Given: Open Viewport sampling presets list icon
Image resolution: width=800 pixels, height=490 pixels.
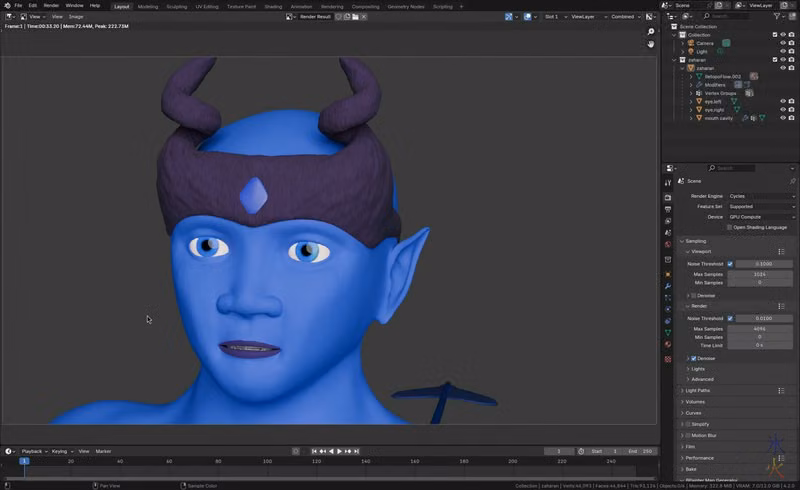Looking at the screenshot, I should pos(781,252).
